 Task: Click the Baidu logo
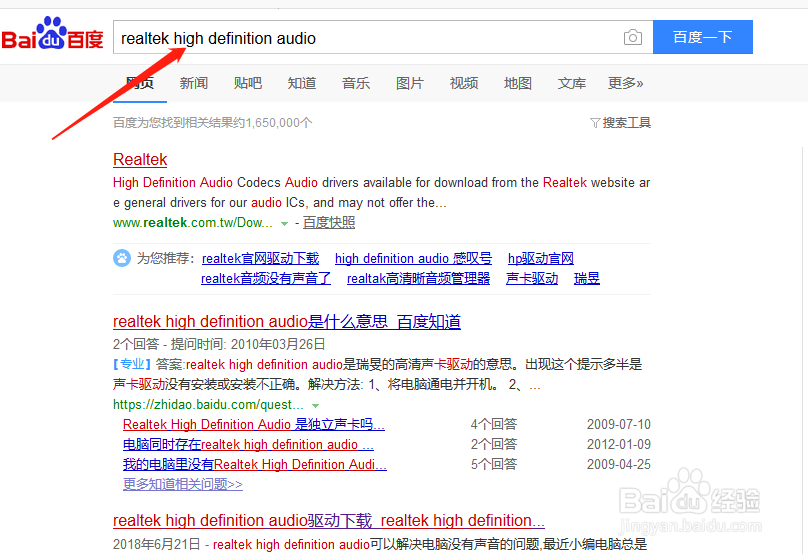click(52, 33)
